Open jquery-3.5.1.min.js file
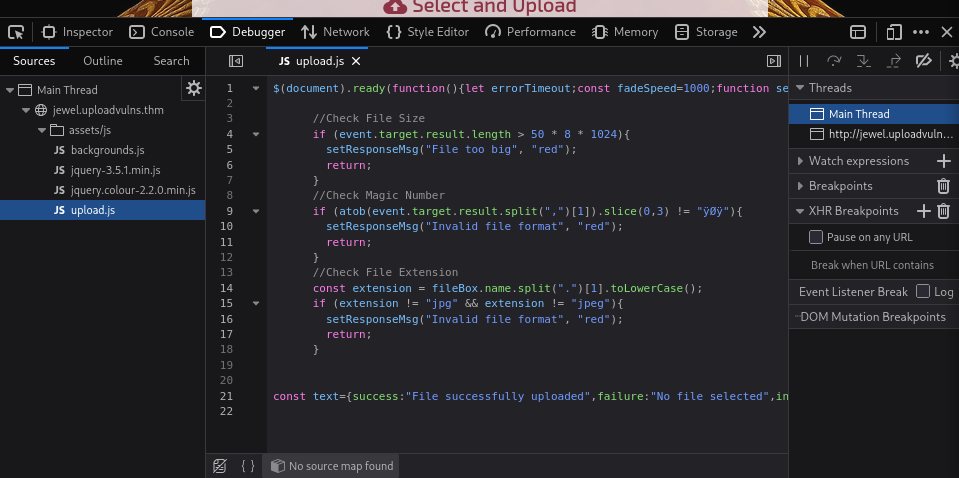 coord(116,170)
